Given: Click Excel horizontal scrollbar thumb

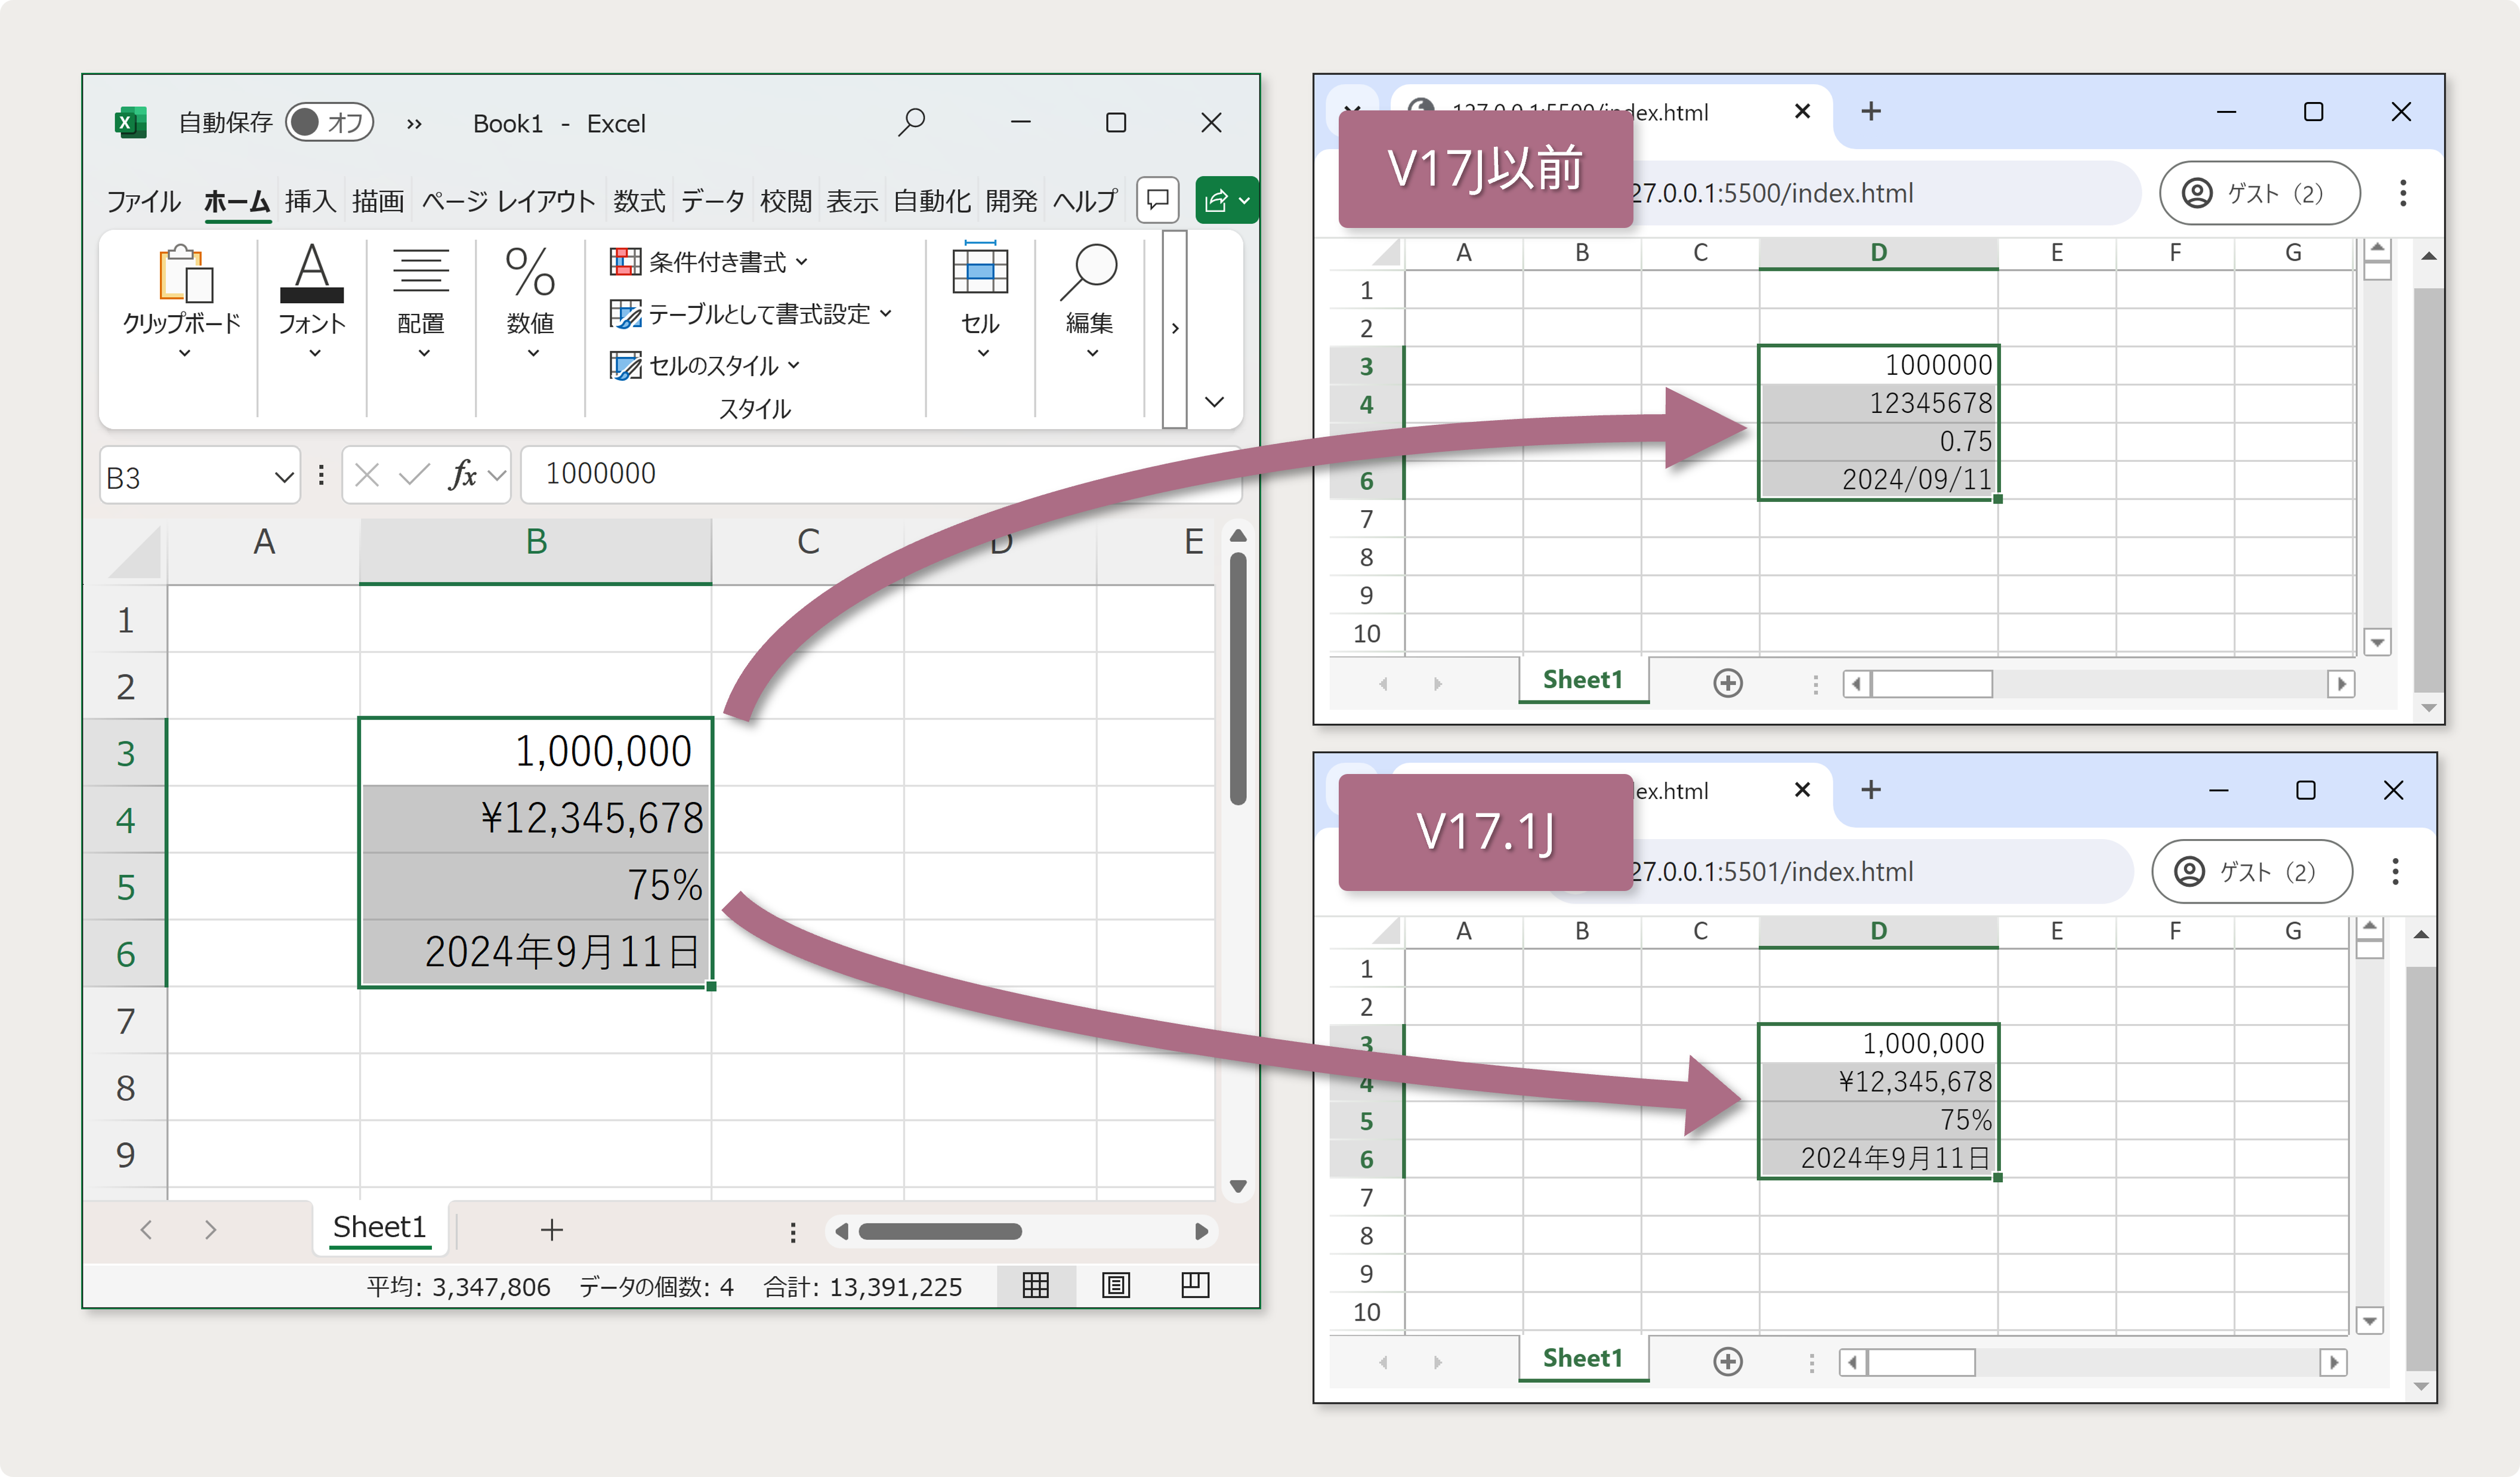Looking at the screenshot, I should 940,1231.
